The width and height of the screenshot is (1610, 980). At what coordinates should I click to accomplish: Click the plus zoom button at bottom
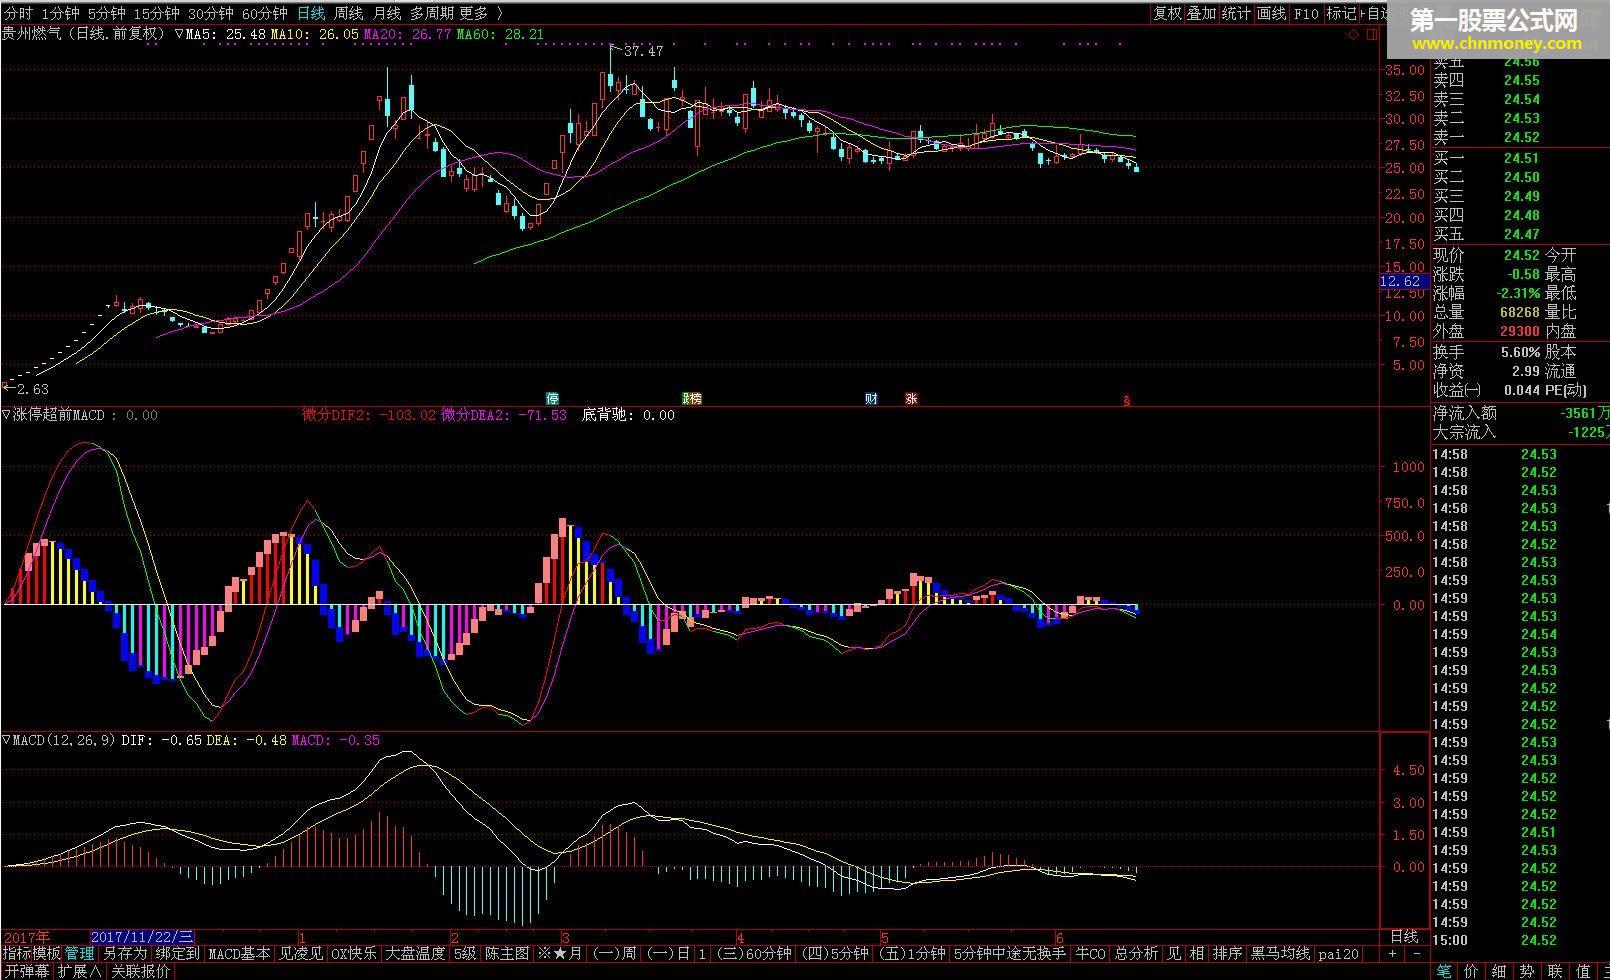[1392, 954]
